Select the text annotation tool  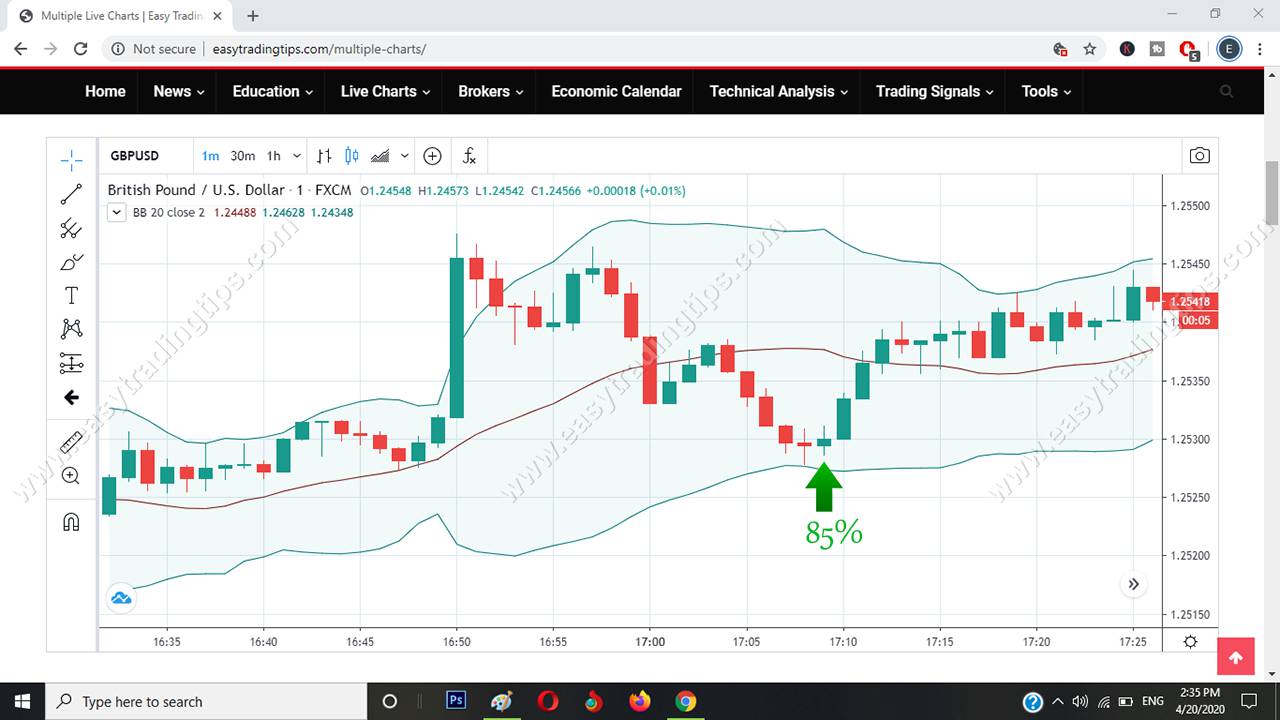point(70,295)
